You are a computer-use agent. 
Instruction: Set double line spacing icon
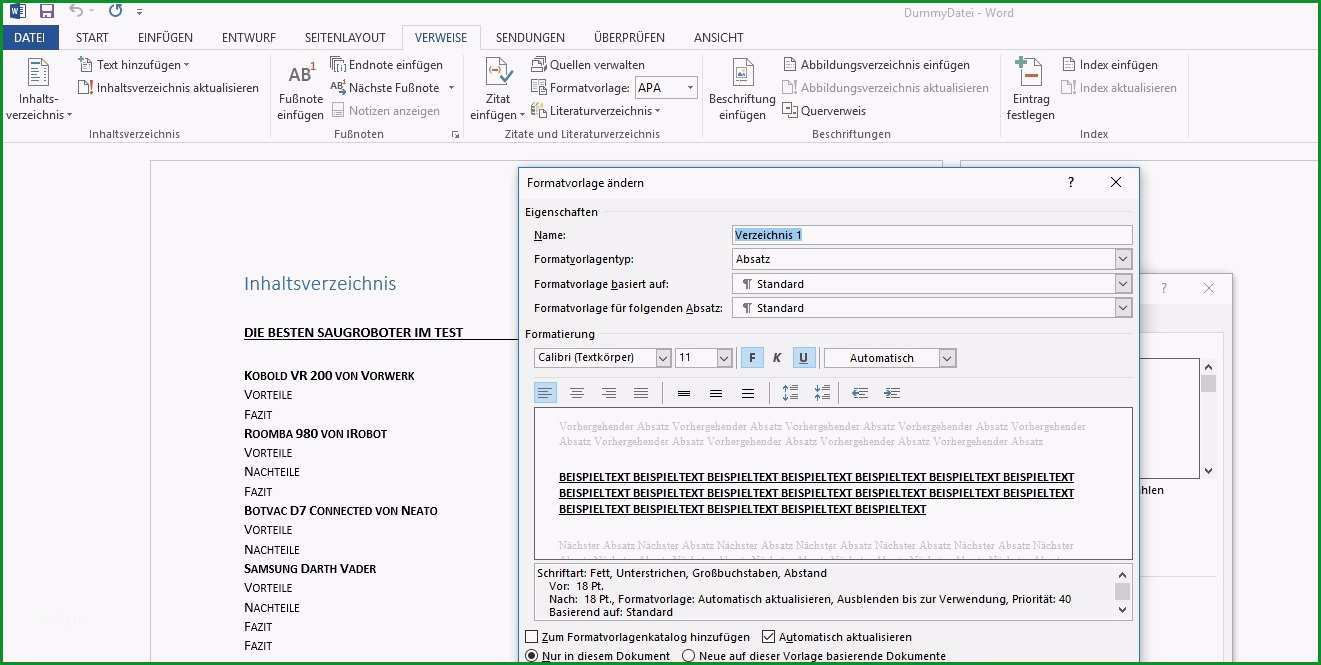click(x=748, y=393)
